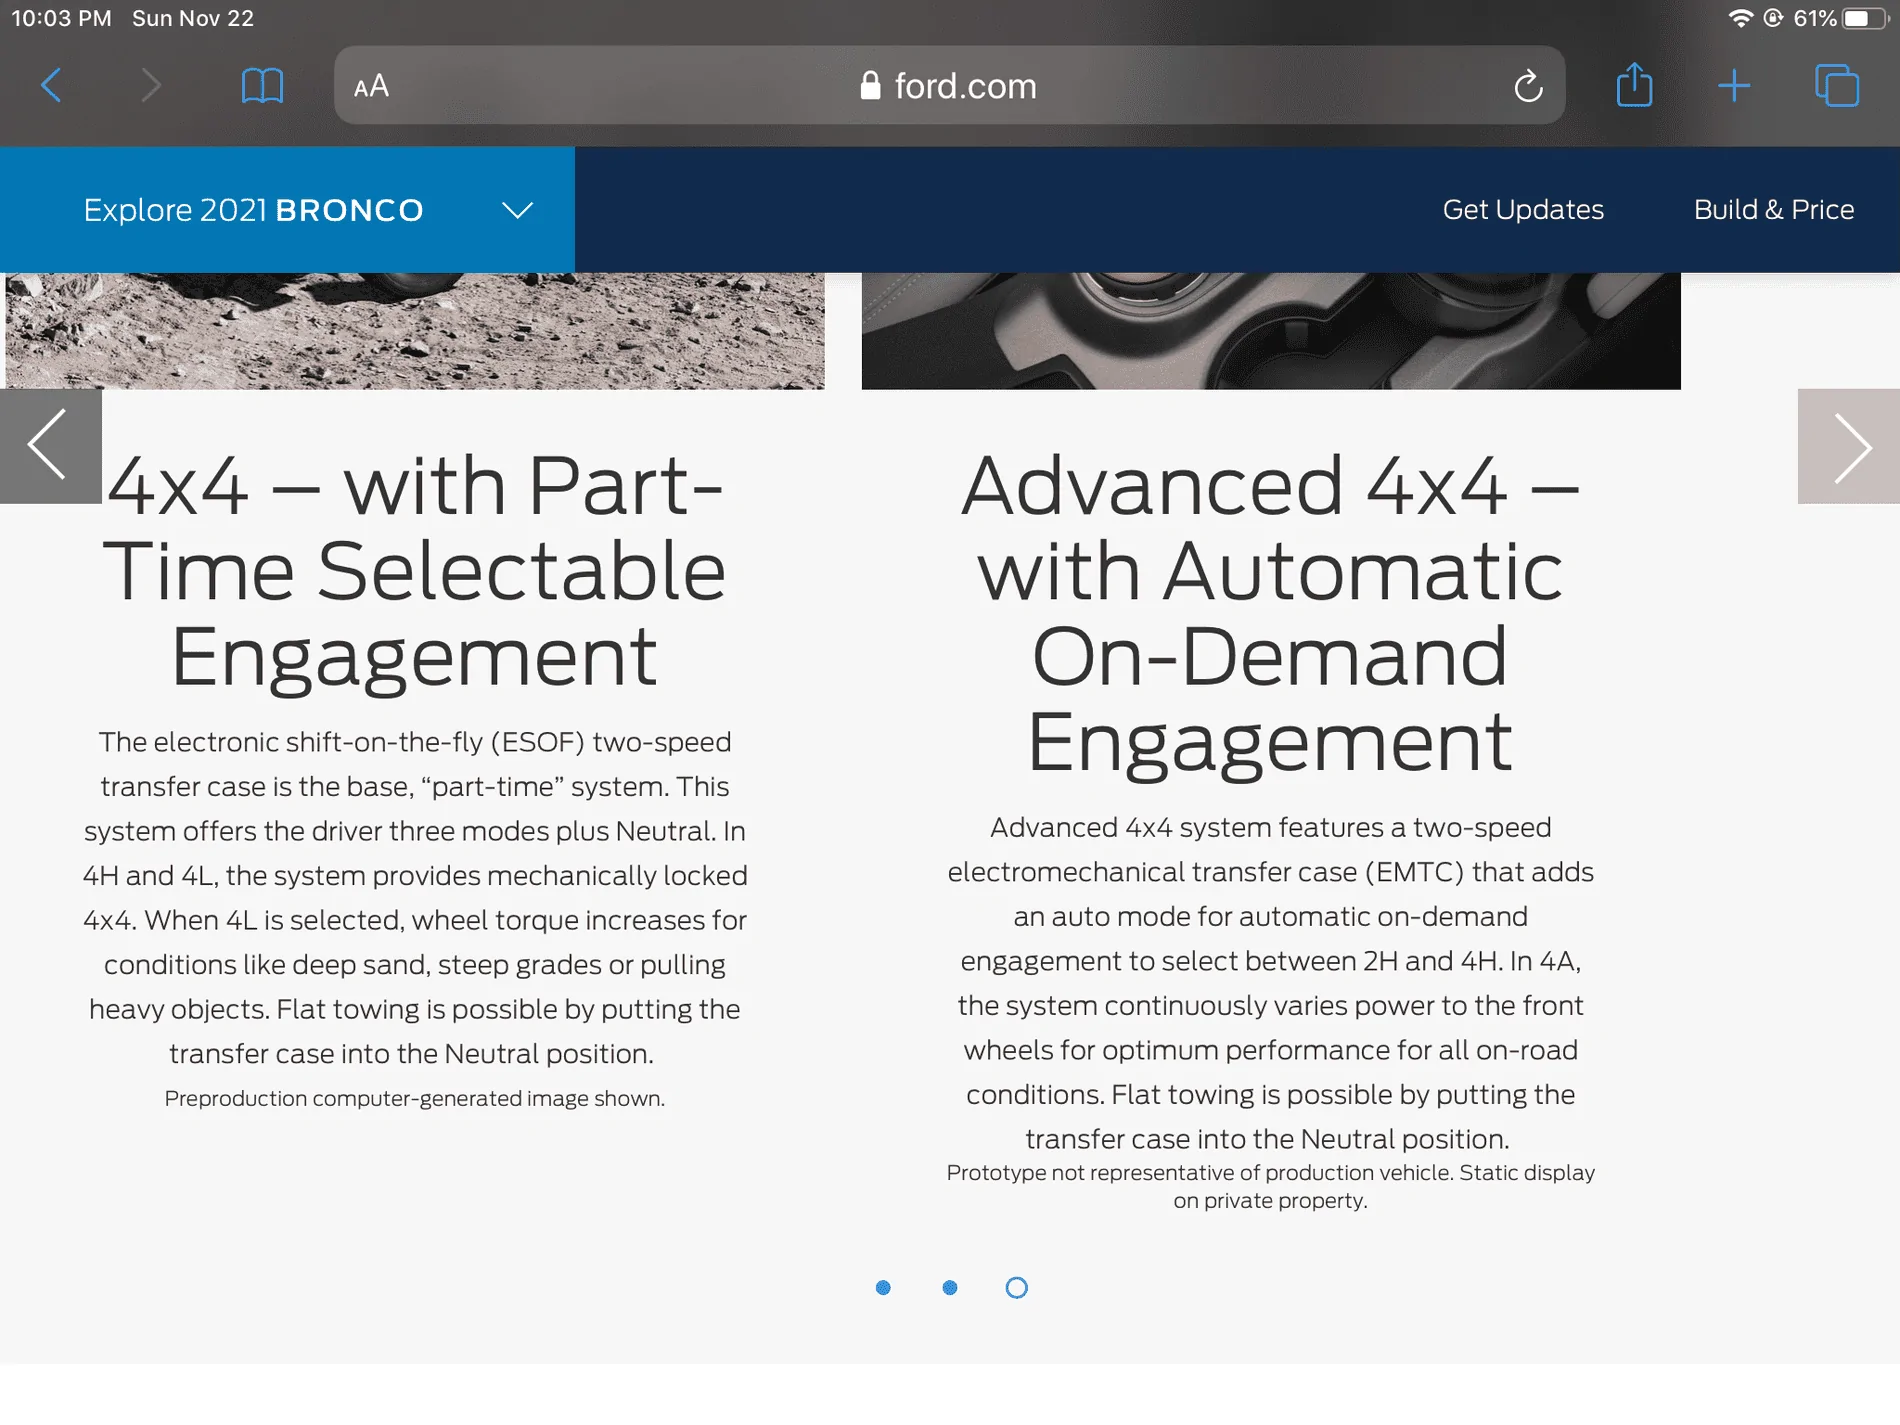The width and height of the screenshot is (1900, 1425).
Task: Select the first carousel dot
Action: tap(883, 1288)
